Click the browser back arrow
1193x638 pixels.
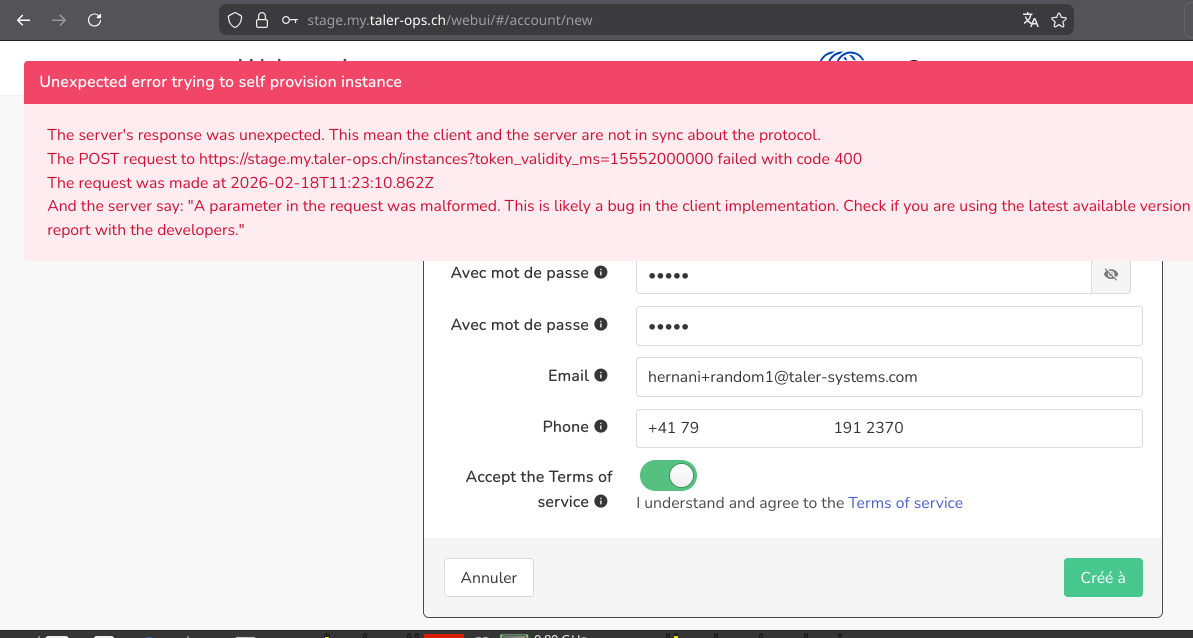24,19
